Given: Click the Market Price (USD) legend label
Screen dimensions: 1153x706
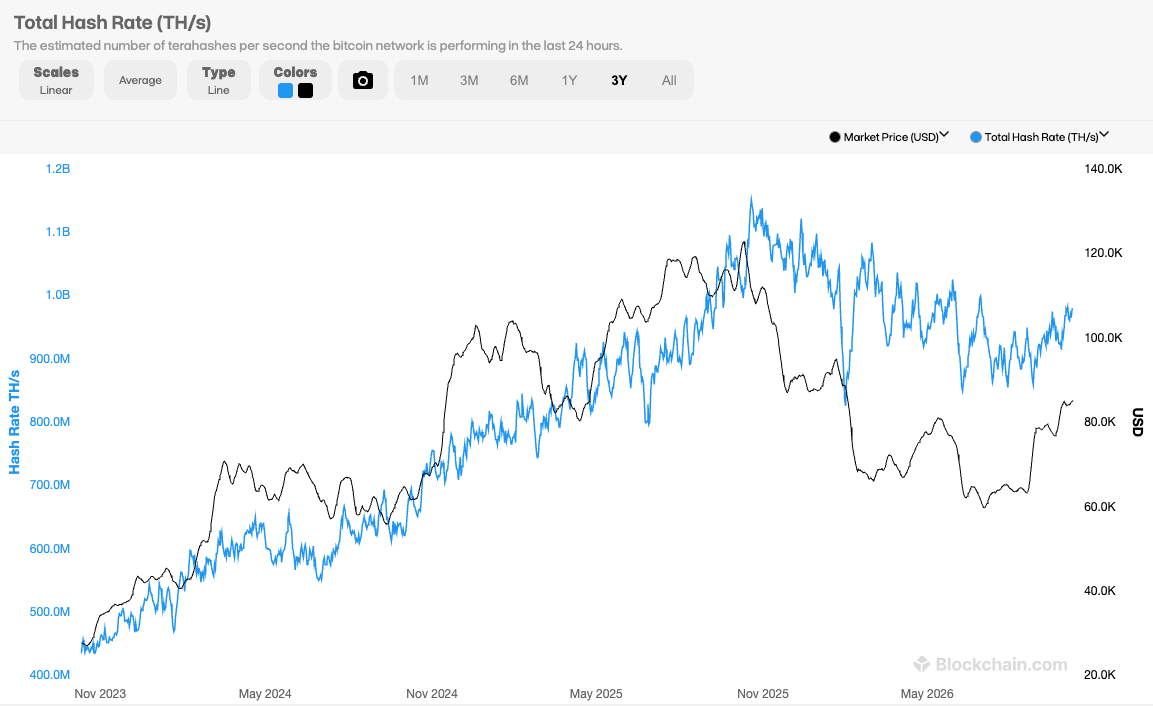Looking at the screenshot, I should point(890,137).
